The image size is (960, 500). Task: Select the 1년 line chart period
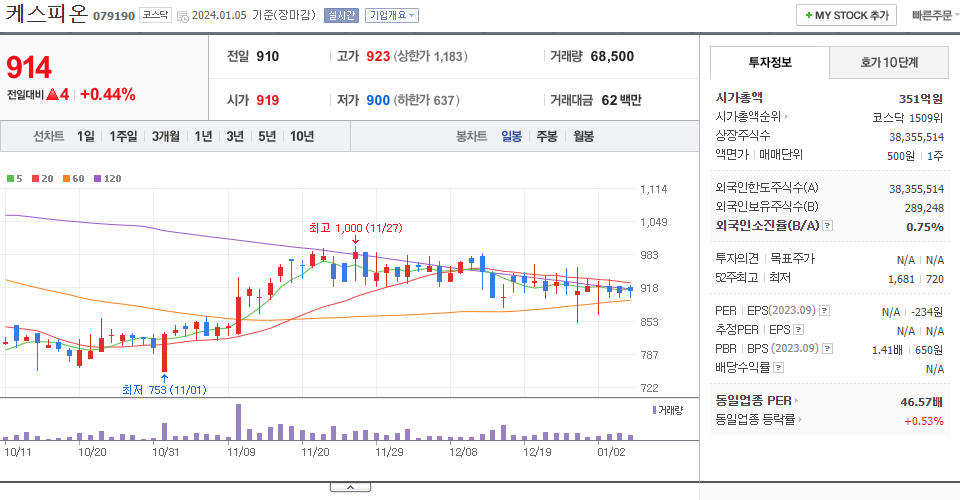[203, 136]
